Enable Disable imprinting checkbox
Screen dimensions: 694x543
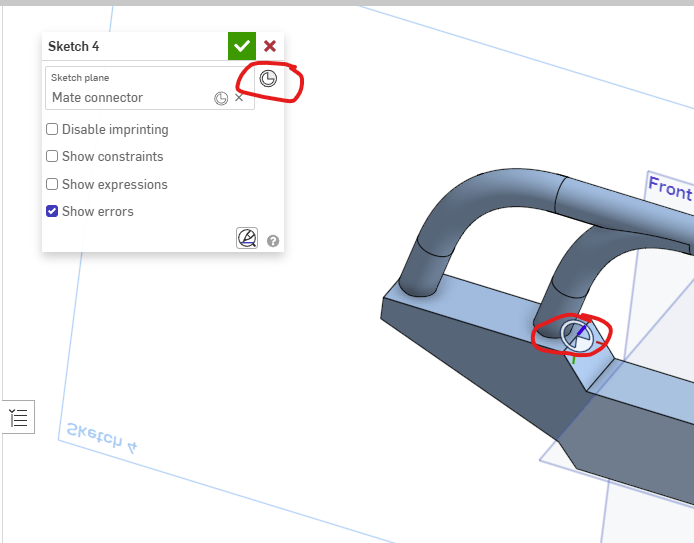click(52, 129)
